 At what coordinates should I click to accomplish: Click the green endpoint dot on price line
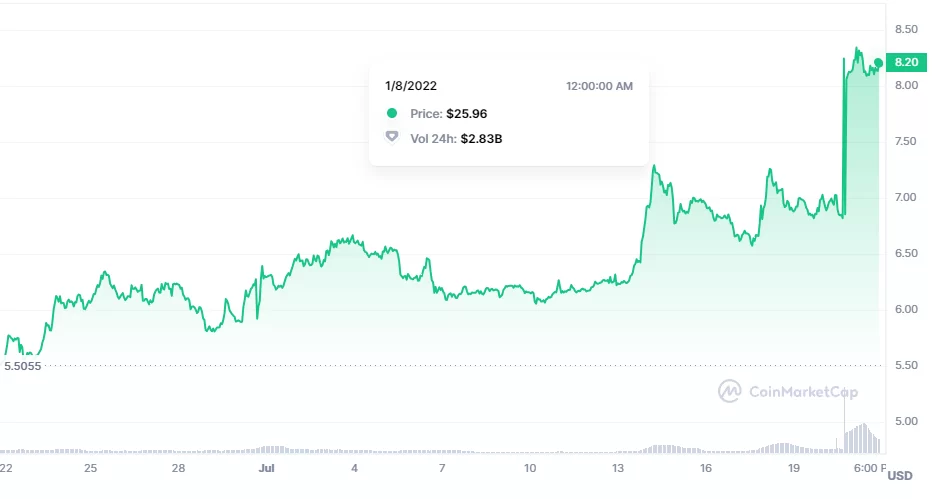pos(878,63)
